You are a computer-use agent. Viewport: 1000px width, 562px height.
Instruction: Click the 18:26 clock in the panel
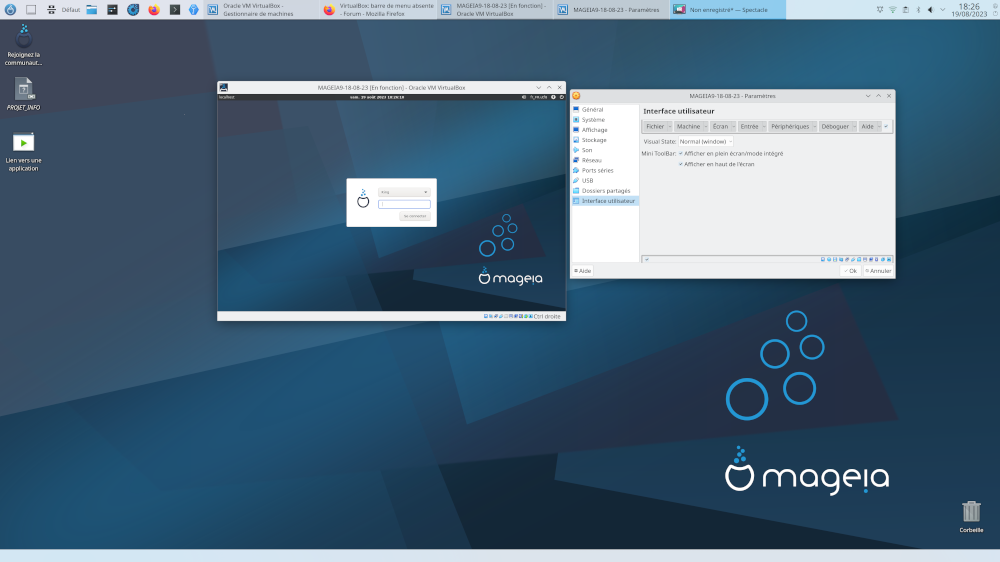[969, 6]
